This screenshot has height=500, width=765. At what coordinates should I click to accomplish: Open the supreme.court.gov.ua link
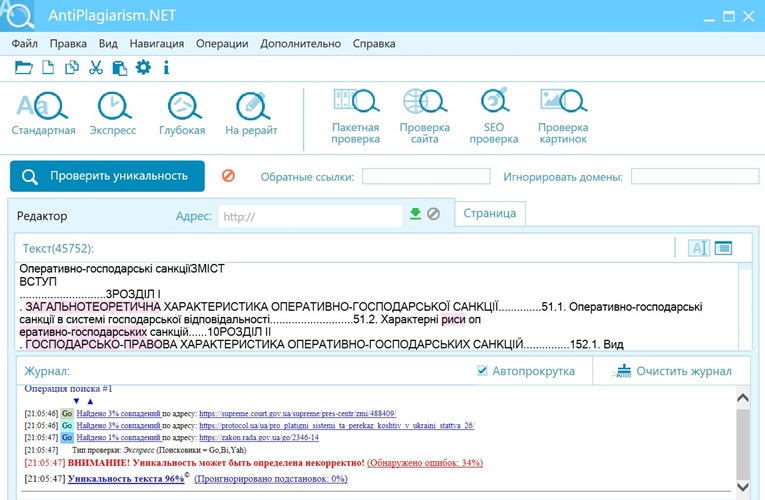tap(298, 413)
